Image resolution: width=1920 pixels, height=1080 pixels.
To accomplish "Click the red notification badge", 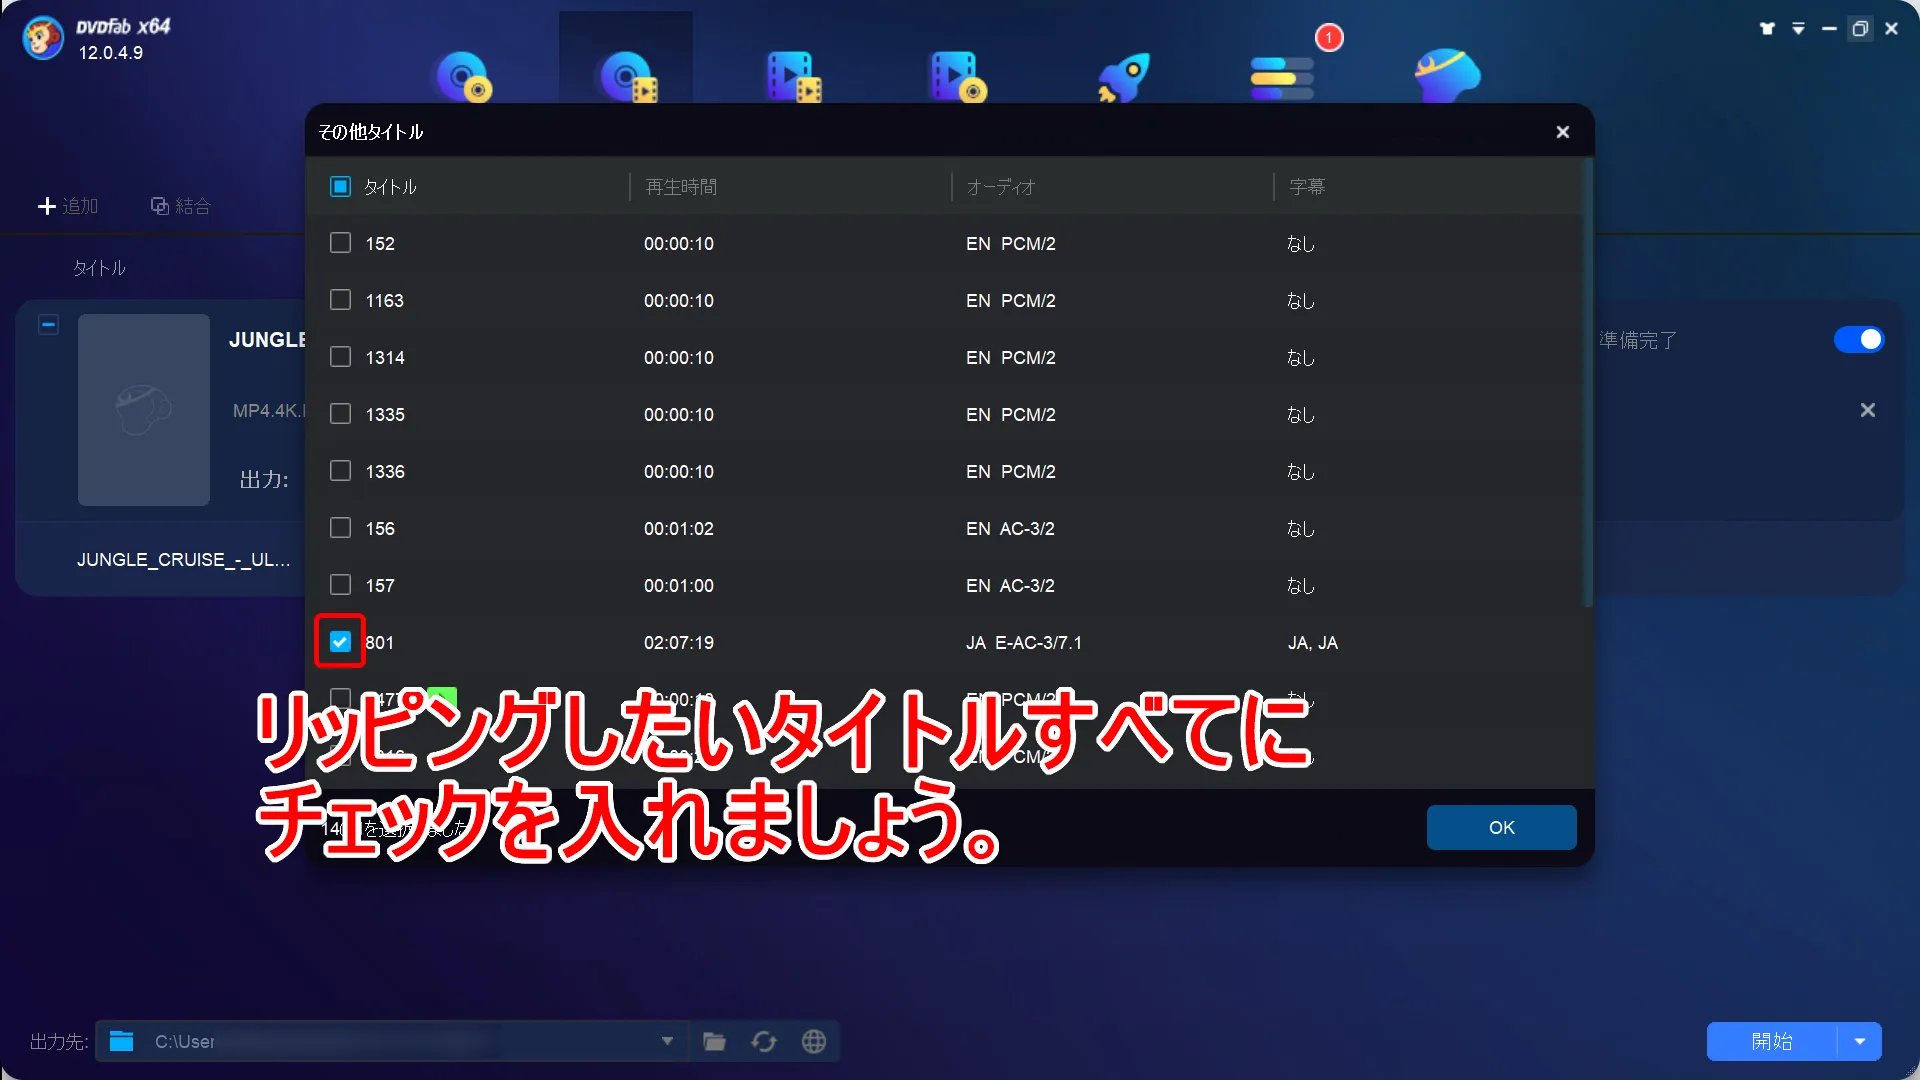I will pos(1329,38).
